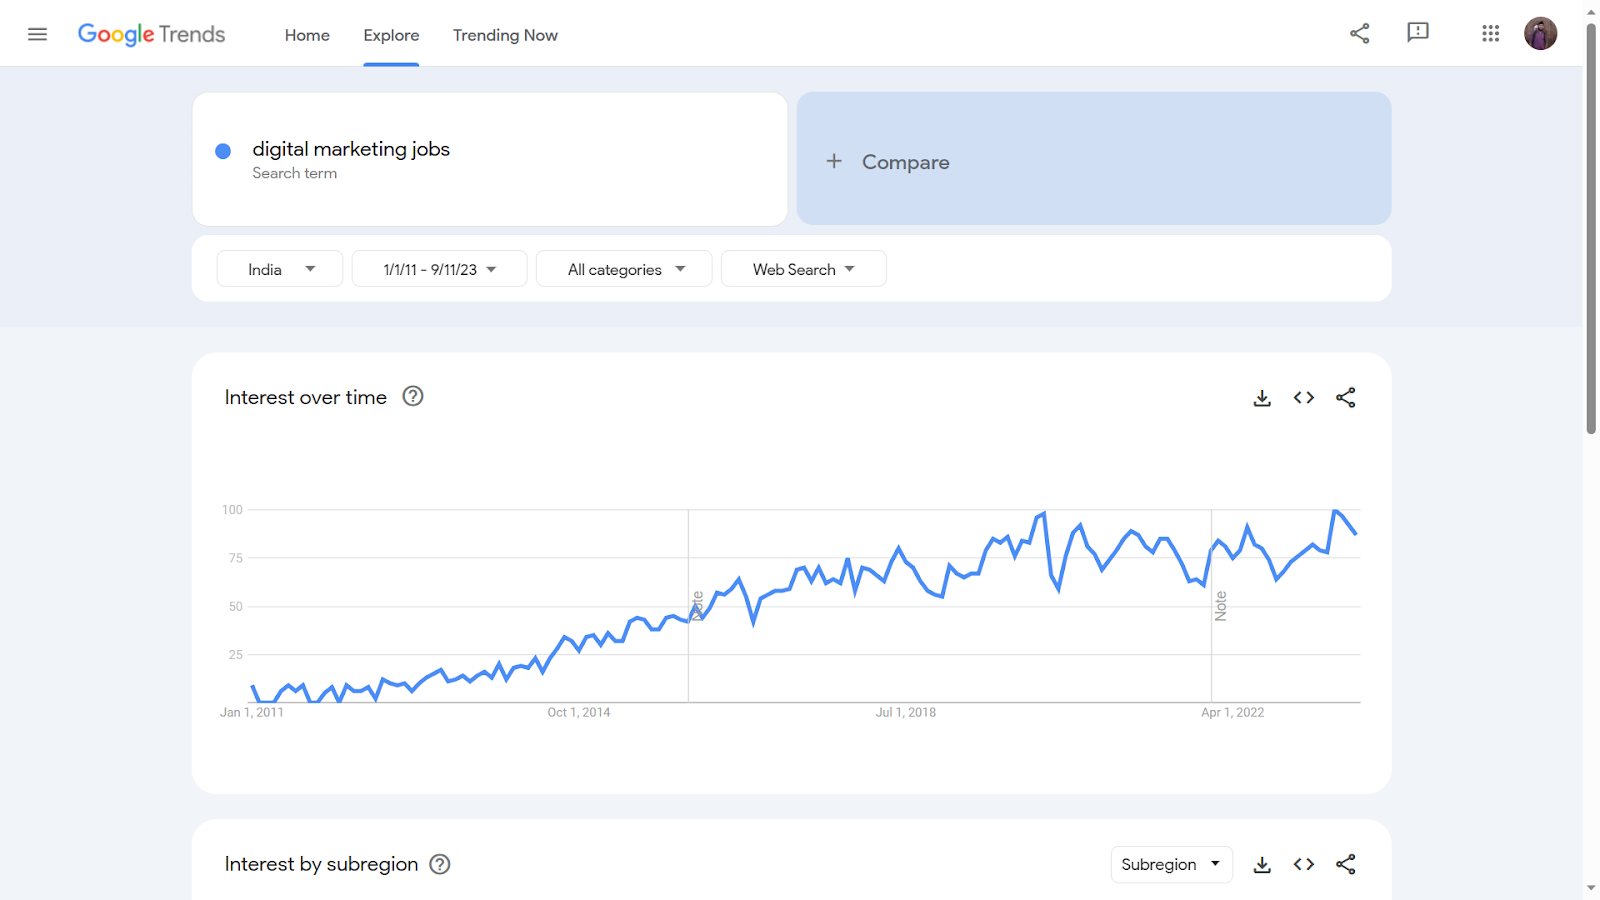This screenshot has height=900, width=1600.
Task: Expand the All categories dropdown
Action: (624, 269)
